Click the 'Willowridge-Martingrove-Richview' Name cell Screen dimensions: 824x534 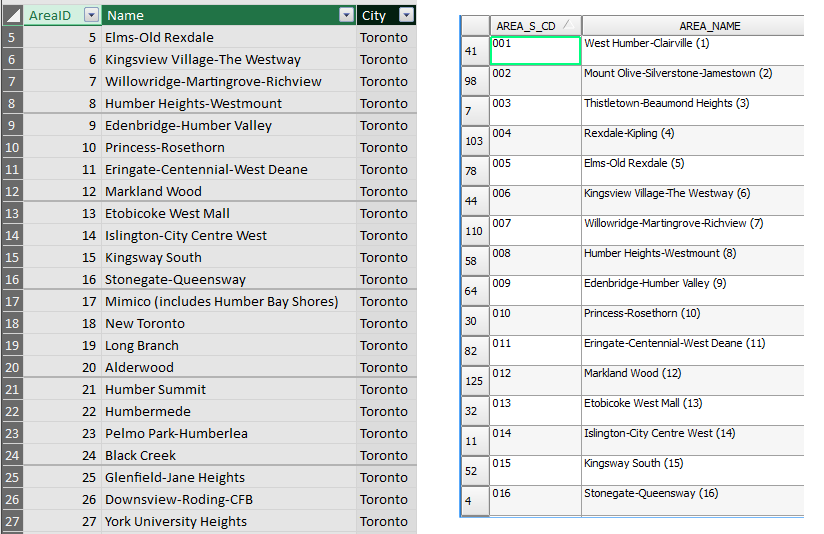[229, 81]
